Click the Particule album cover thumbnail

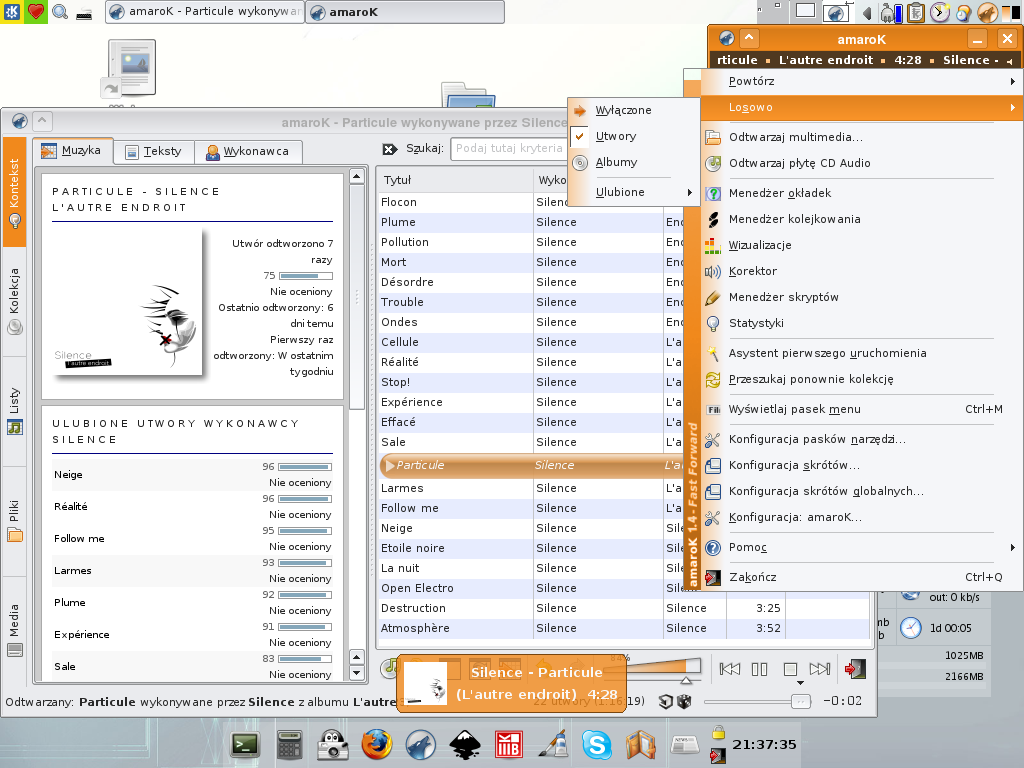127,303
